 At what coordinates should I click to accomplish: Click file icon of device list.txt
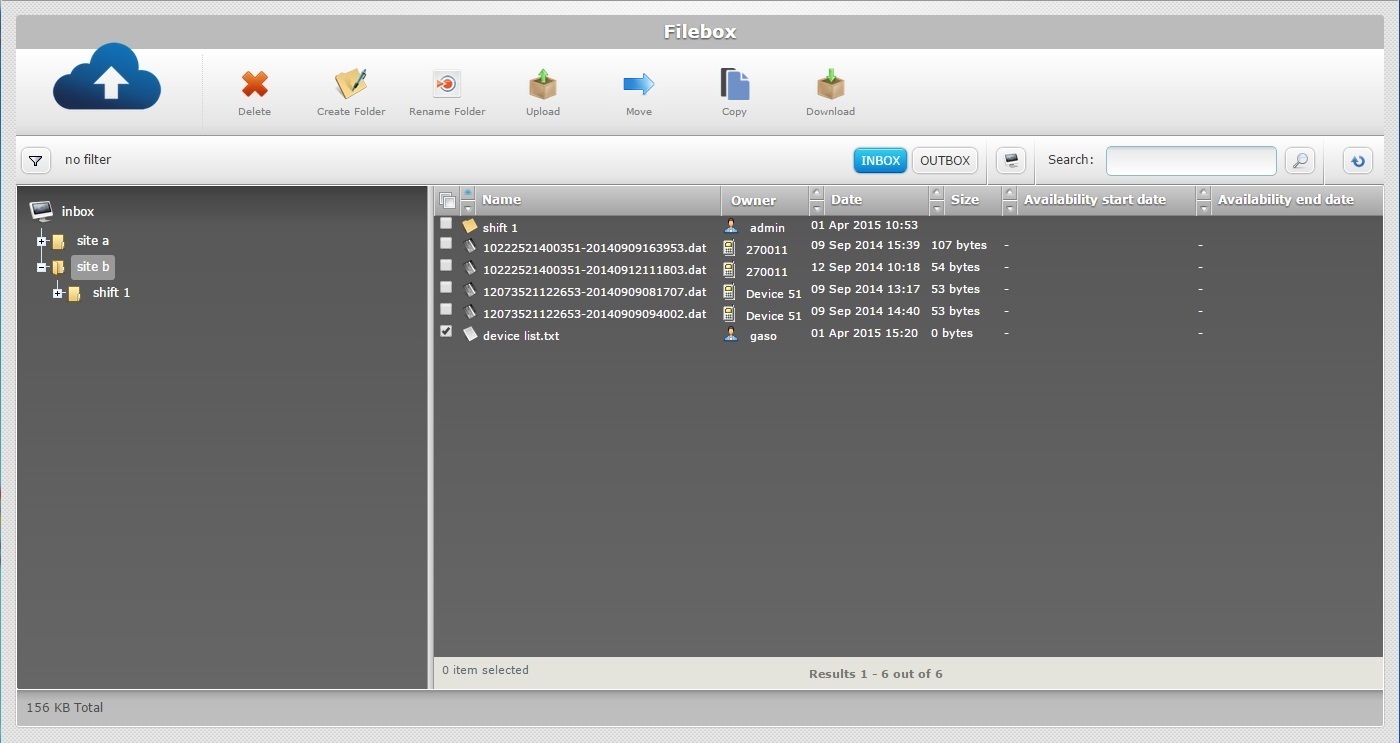(470, 334)
